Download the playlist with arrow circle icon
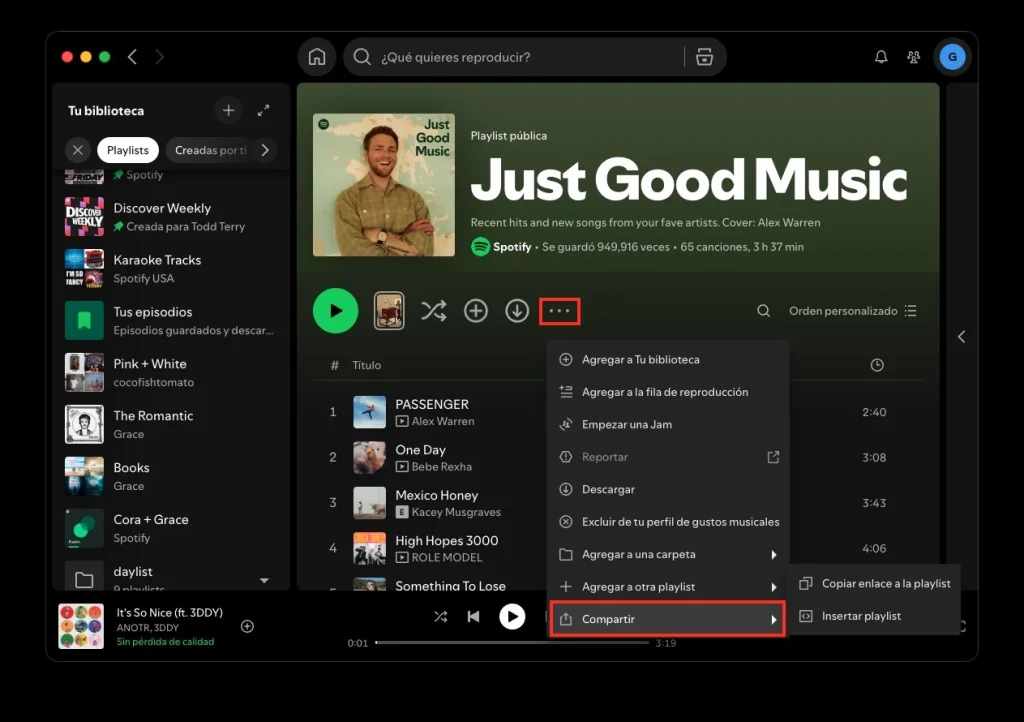This screenshot has height=722, width=1024. tap(517, 311)
